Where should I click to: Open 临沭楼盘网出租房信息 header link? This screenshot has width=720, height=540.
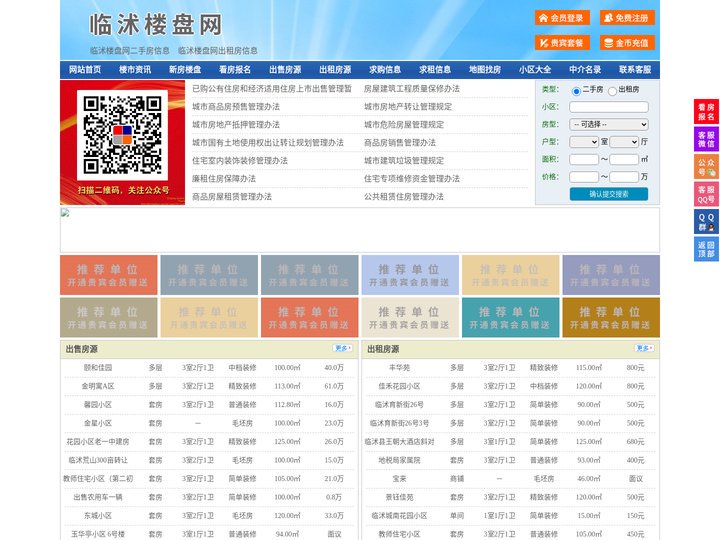click(218, 51)
